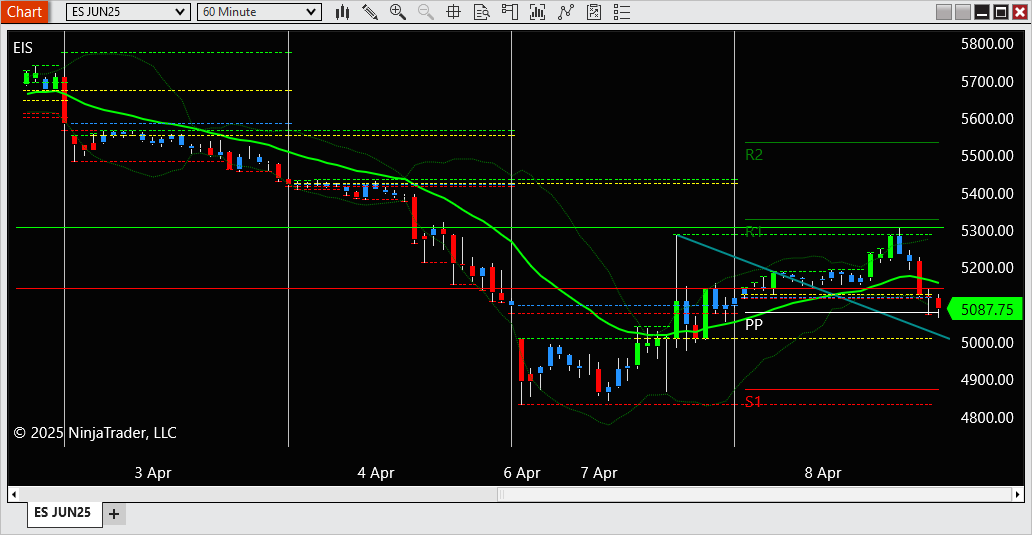1032x535 pixels.
Task: Click the 5800.00 price axis label
Action: point(987,44)
